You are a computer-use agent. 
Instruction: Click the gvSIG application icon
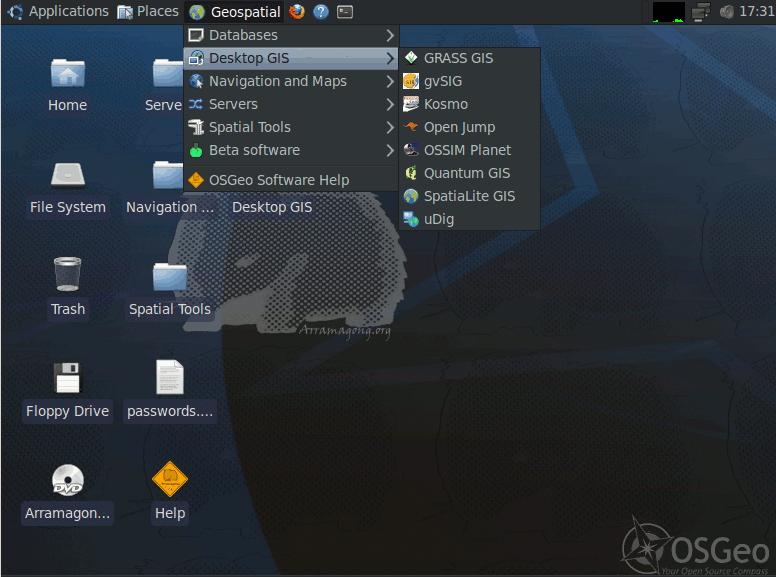(411, 81)
